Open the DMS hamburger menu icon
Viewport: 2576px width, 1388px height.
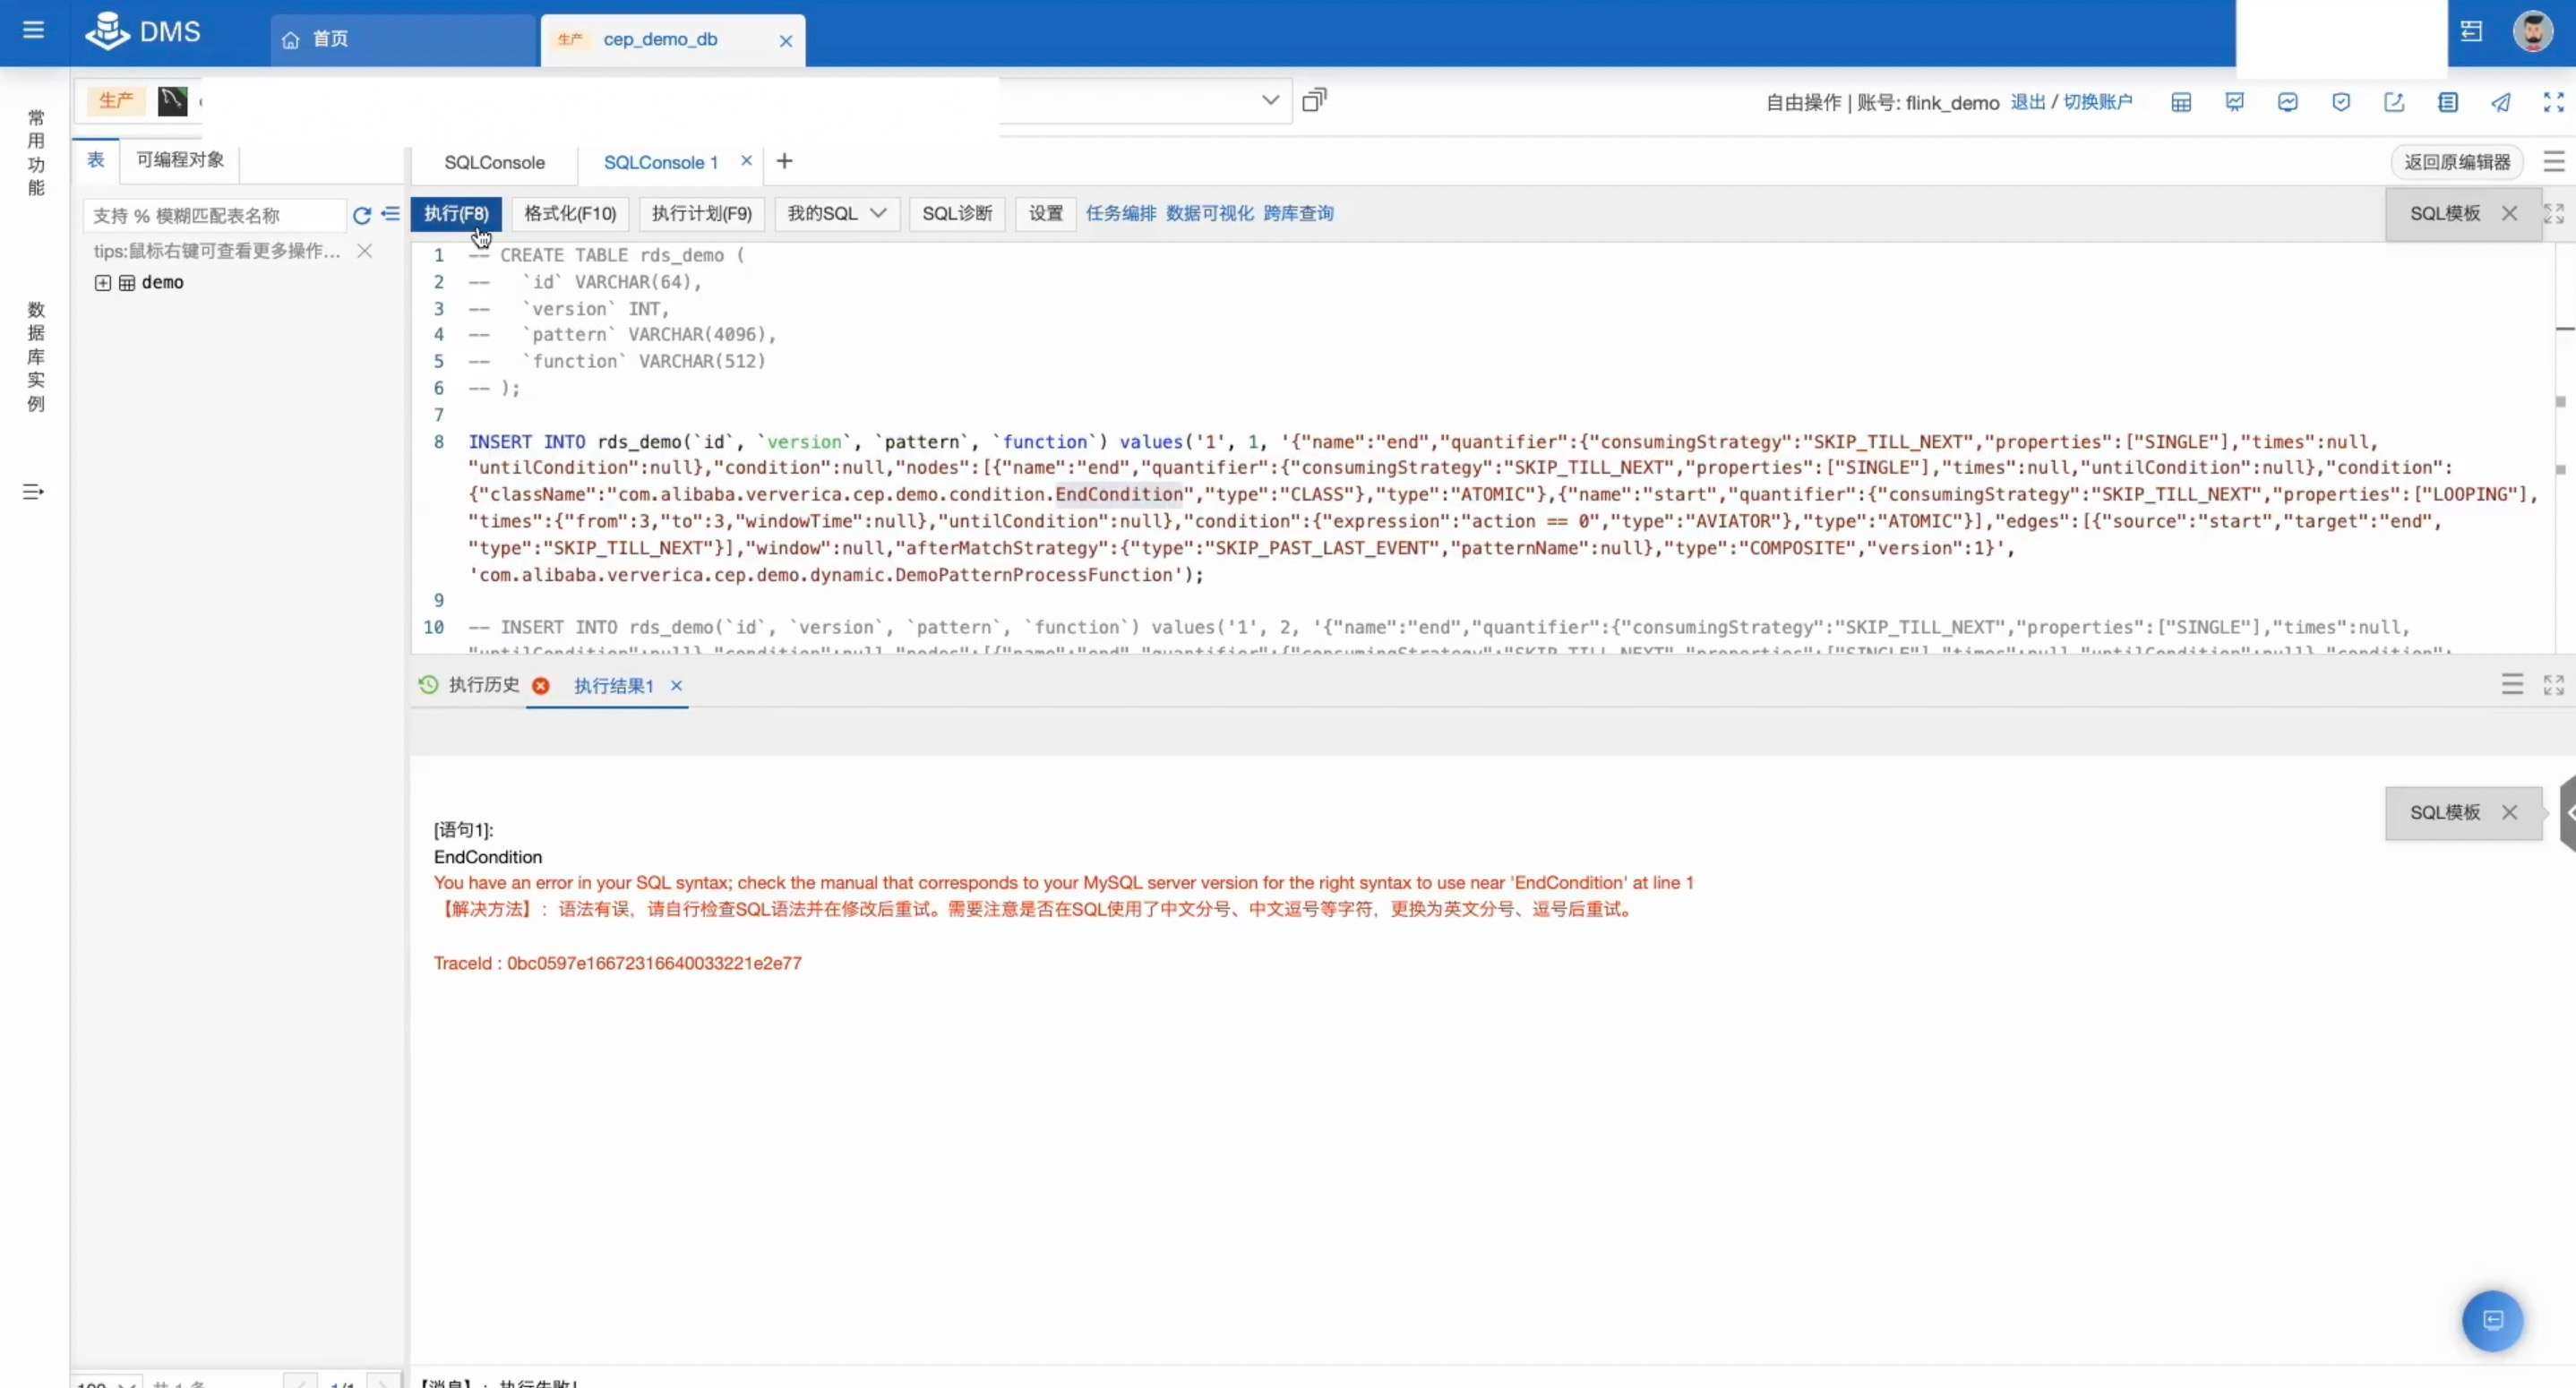[x=33, y=30]
